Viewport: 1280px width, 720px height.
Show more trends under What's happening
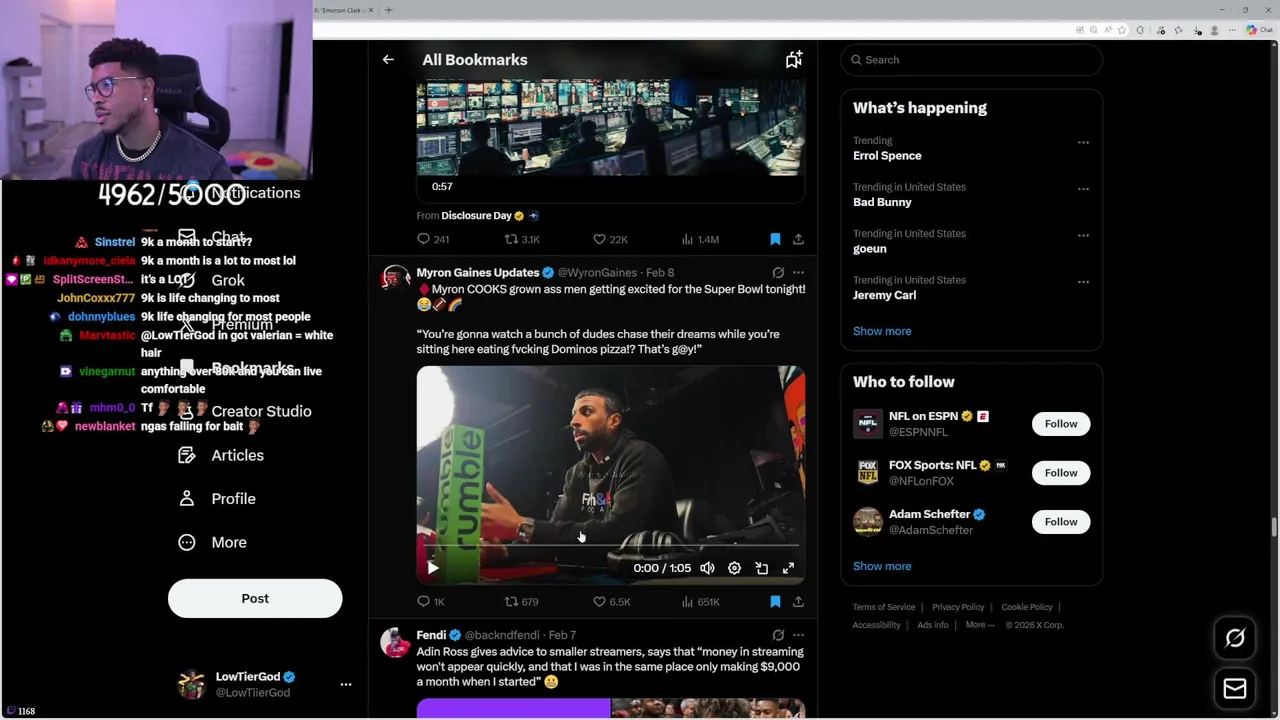pos(882,331)
